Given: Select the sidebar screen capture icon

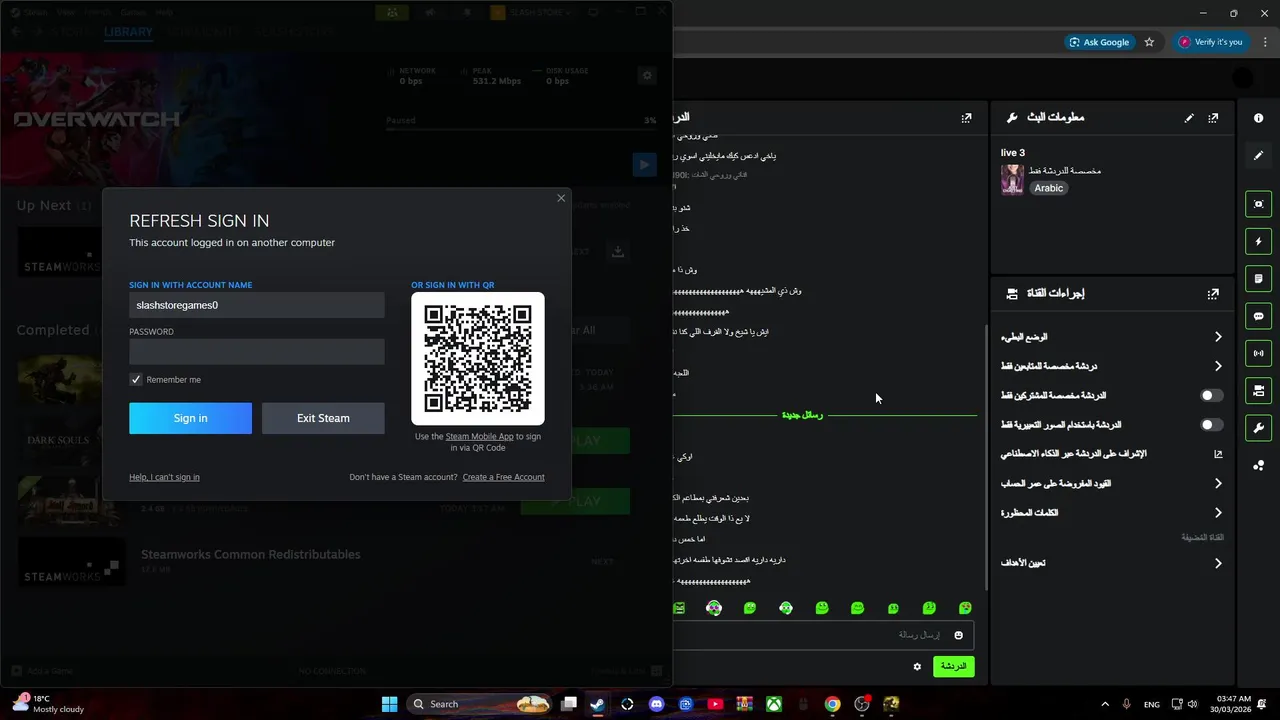Looking at the screenshot, I should (1258, 204).
